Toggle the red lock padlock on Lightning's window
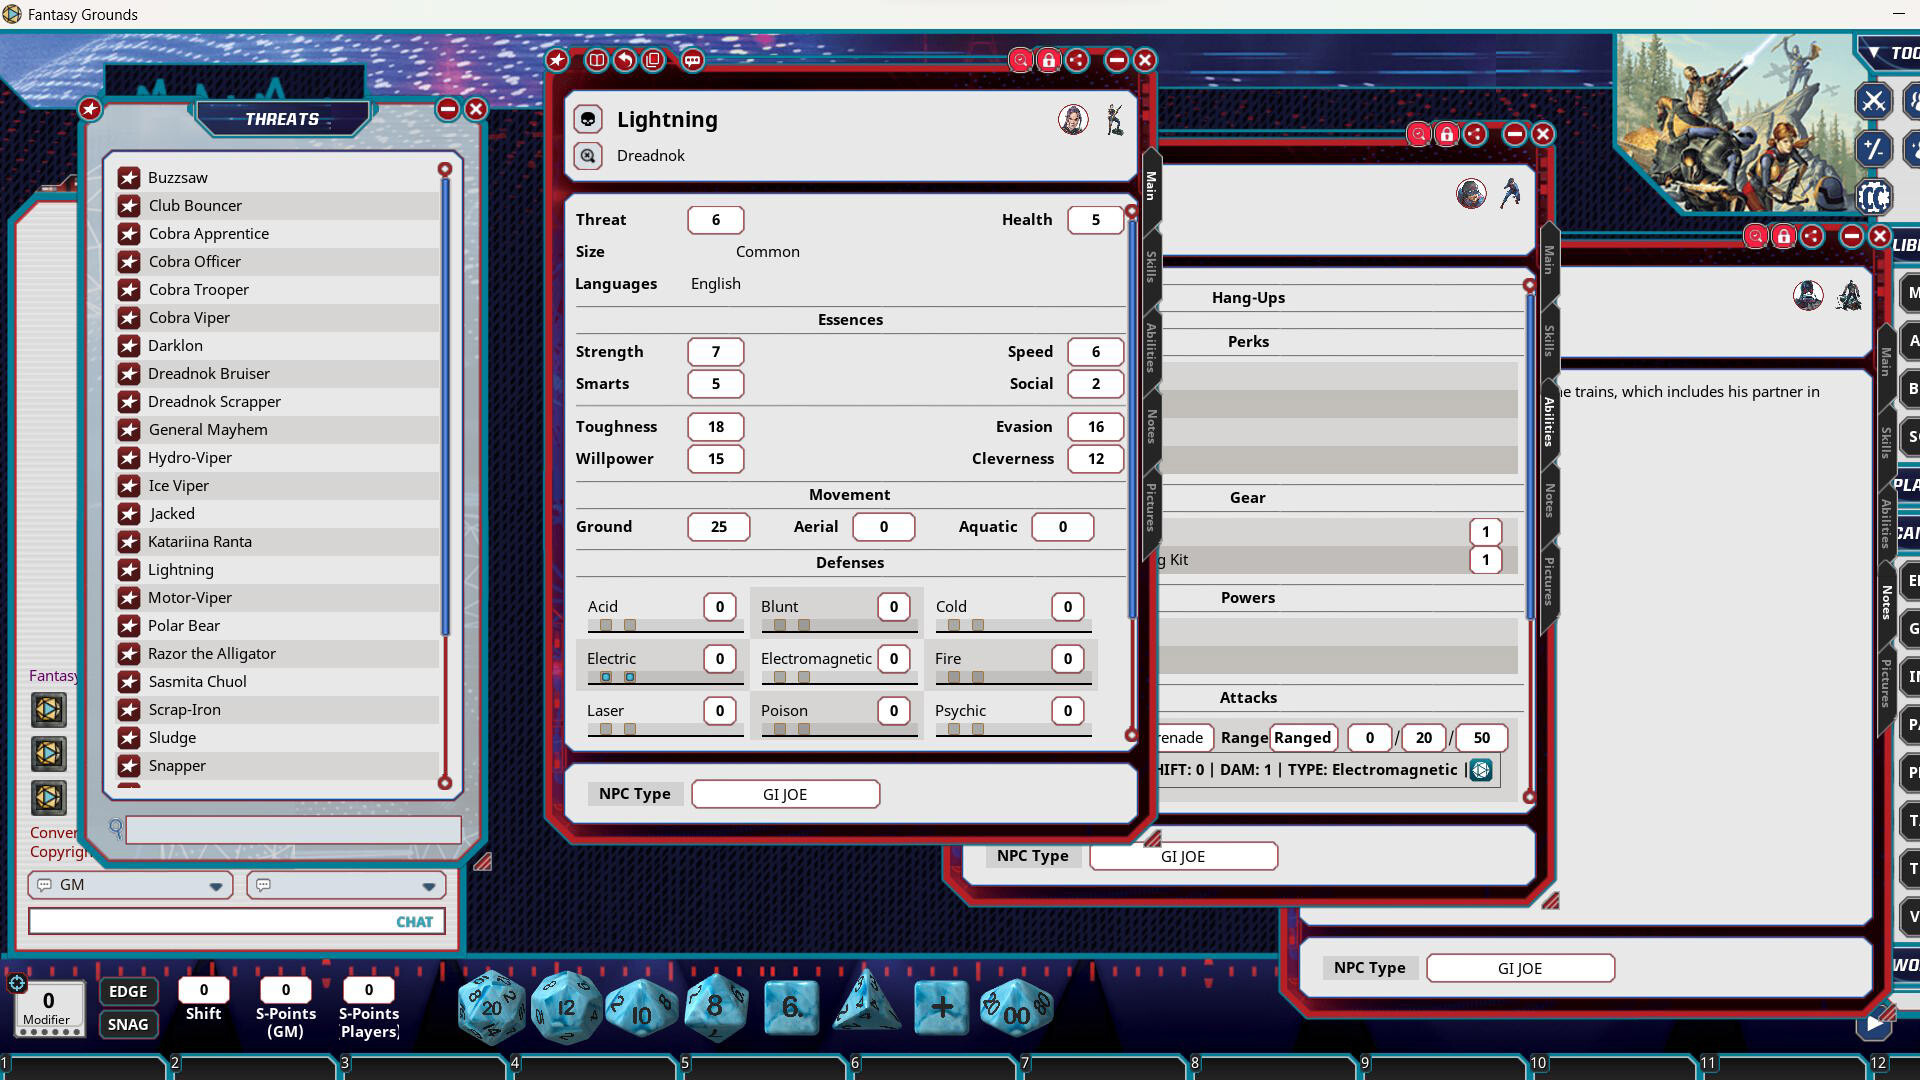 point(1049,60)
